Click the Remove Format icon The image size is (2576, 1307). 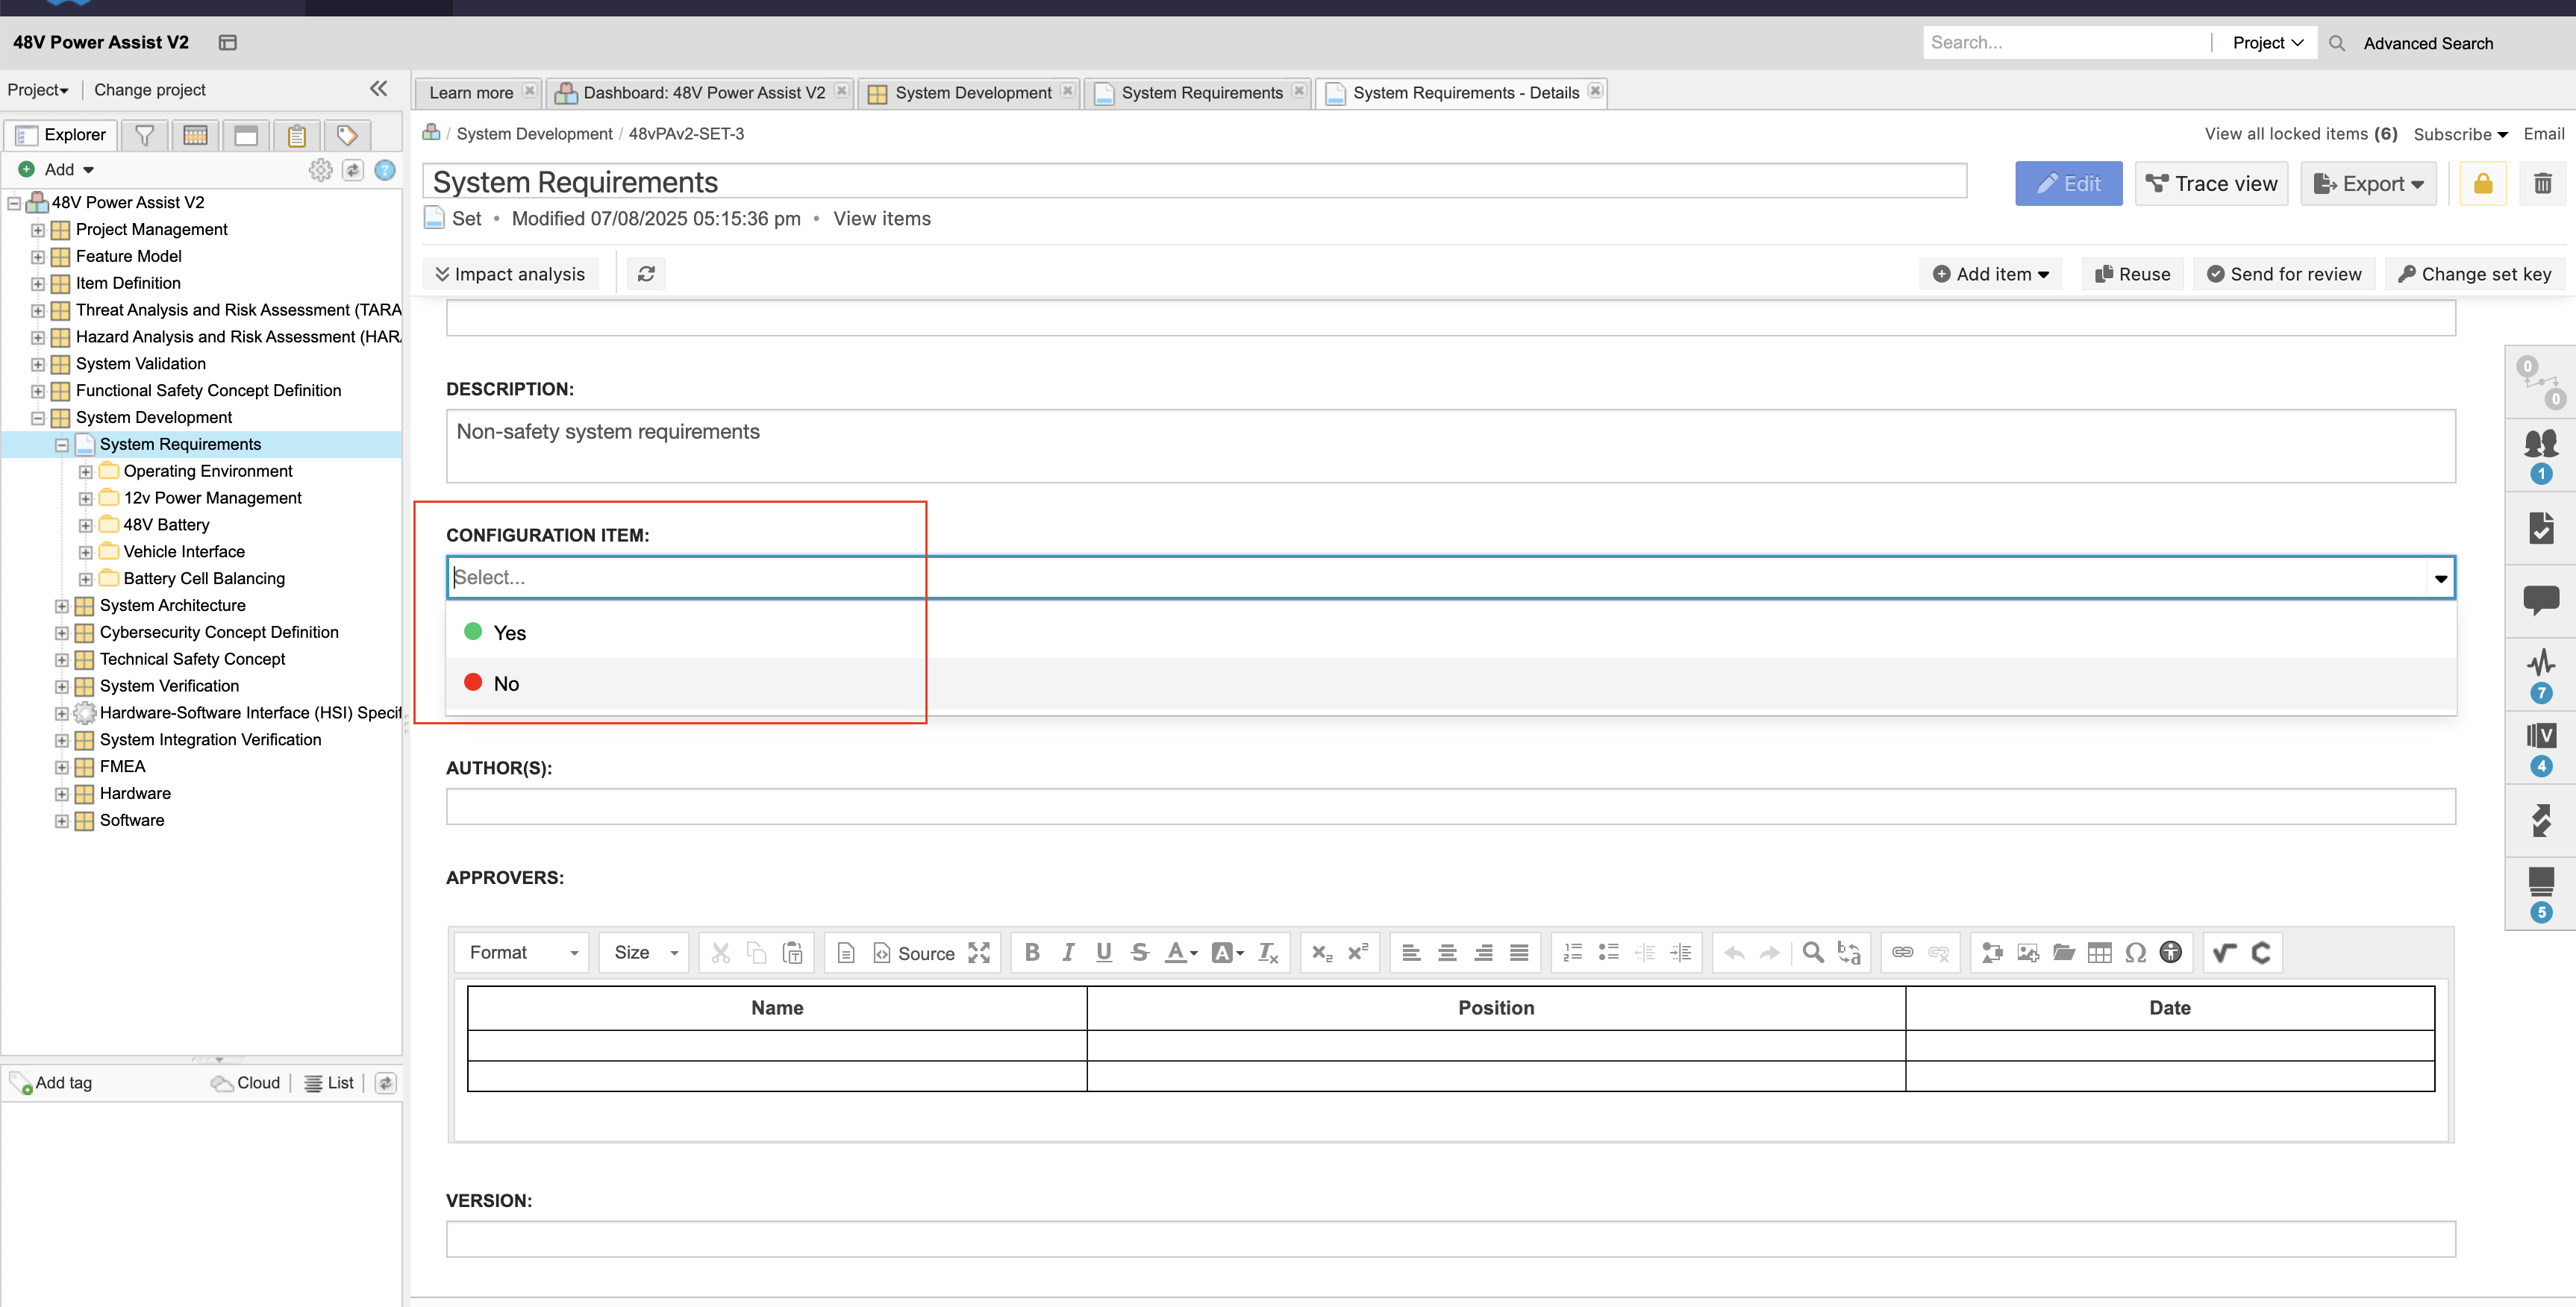[x=1268, y=952]
